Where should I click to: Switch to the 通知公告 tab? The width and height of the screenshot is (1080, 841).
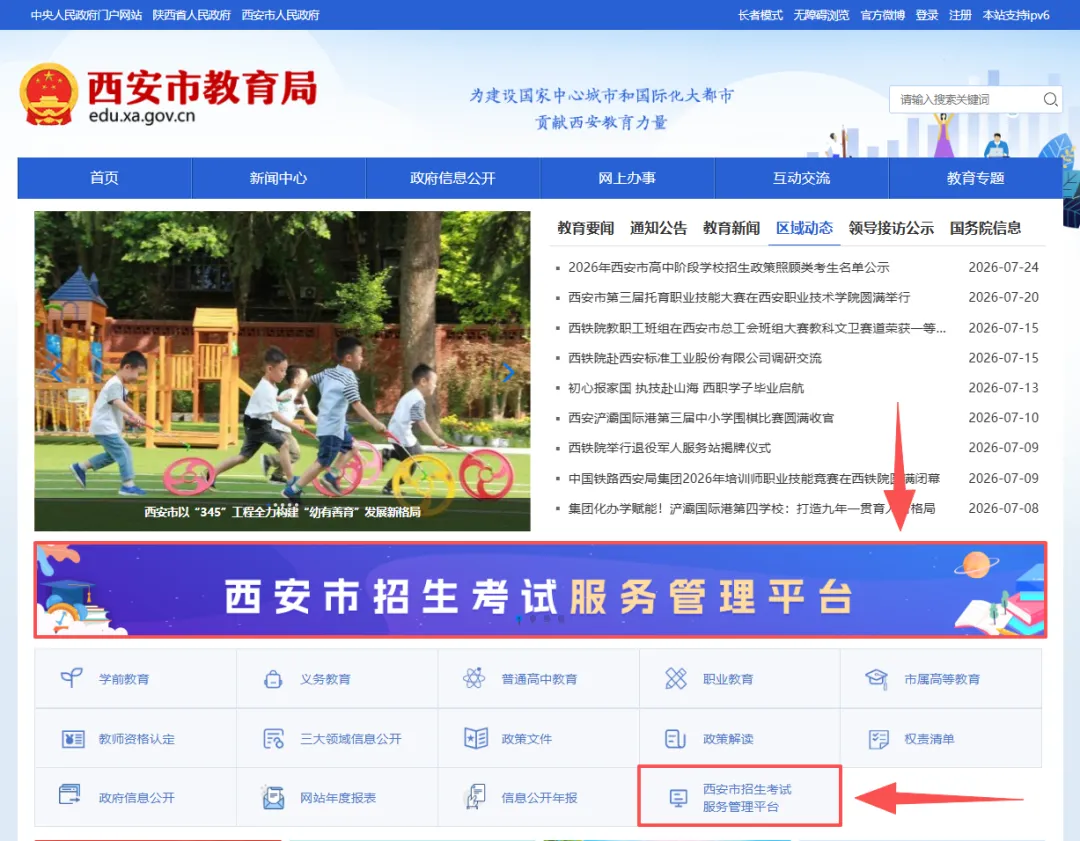coord(658,228)
